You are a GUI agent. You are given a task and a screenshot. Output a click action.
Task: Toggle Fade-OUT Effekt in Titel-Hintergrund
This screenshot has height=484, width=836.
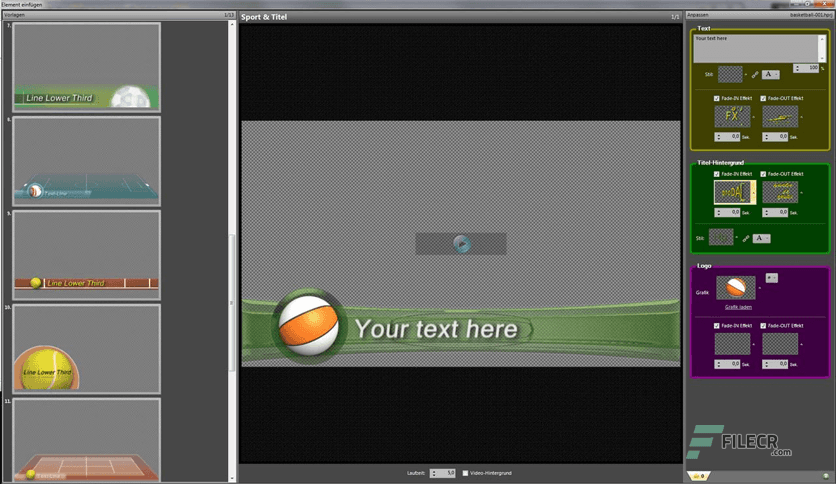pyautogui.click(x=763, y=174)
